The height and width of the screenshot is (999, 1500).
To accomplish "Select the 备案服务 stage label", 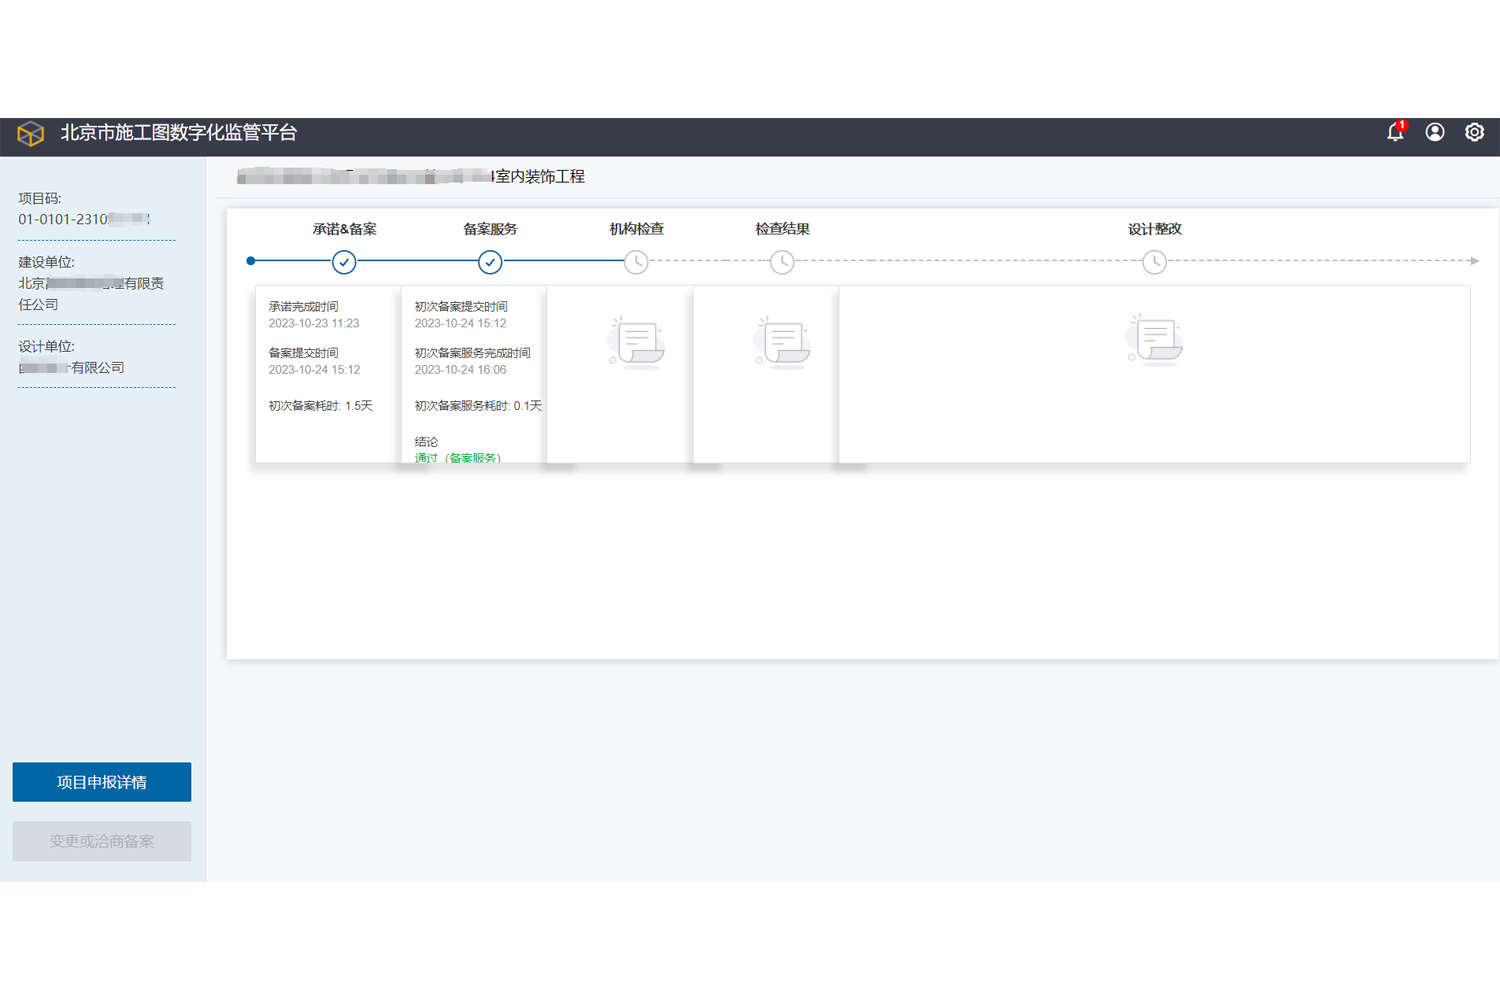I will tap(490, 229).
